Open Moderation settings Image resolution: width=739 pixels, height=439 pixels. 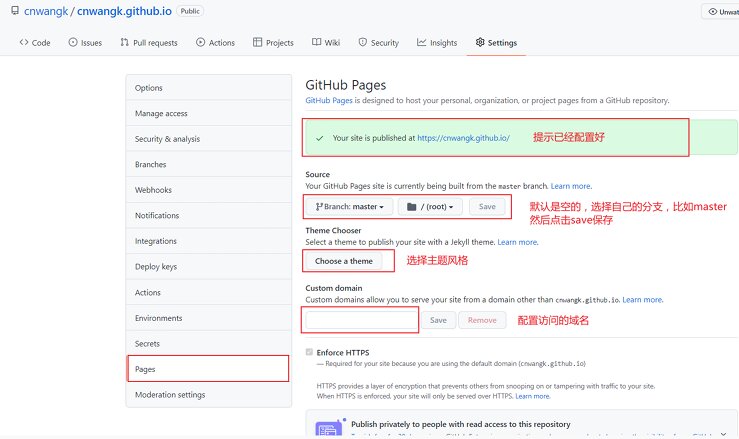point(209,394)
